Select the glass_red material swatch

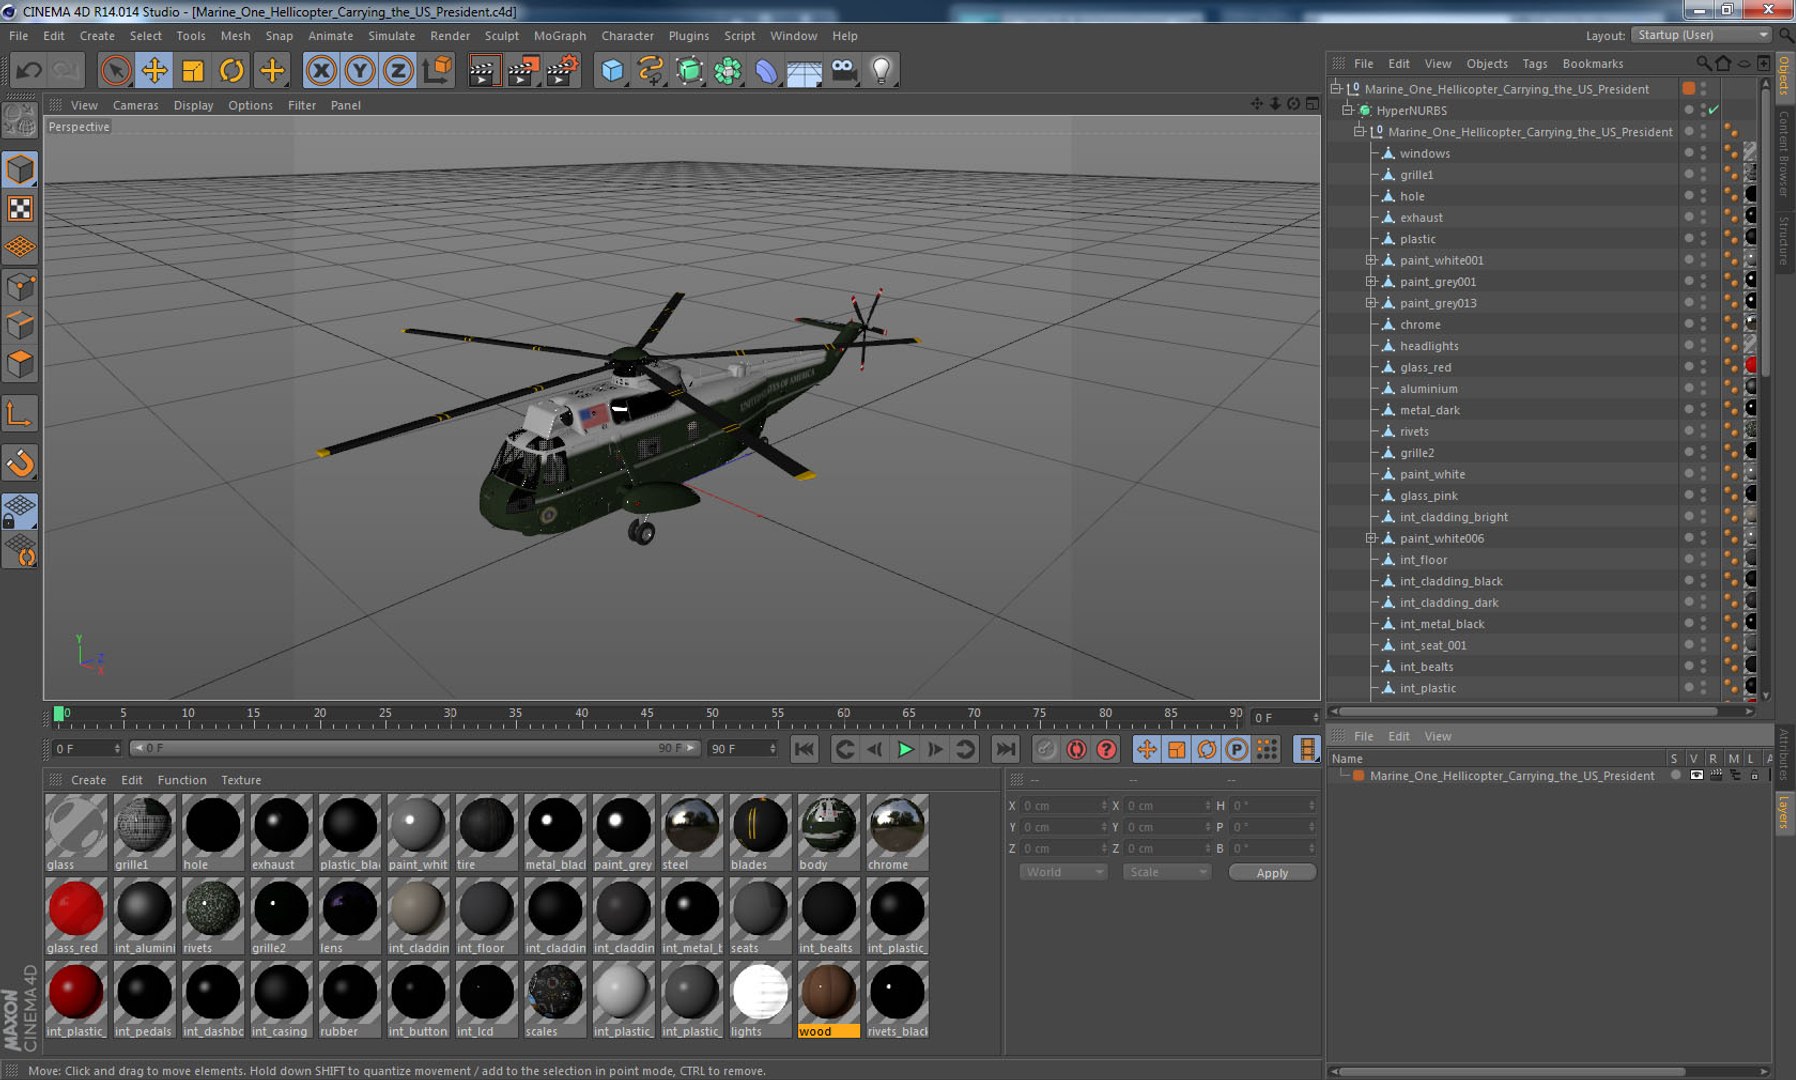pos(75,916)
